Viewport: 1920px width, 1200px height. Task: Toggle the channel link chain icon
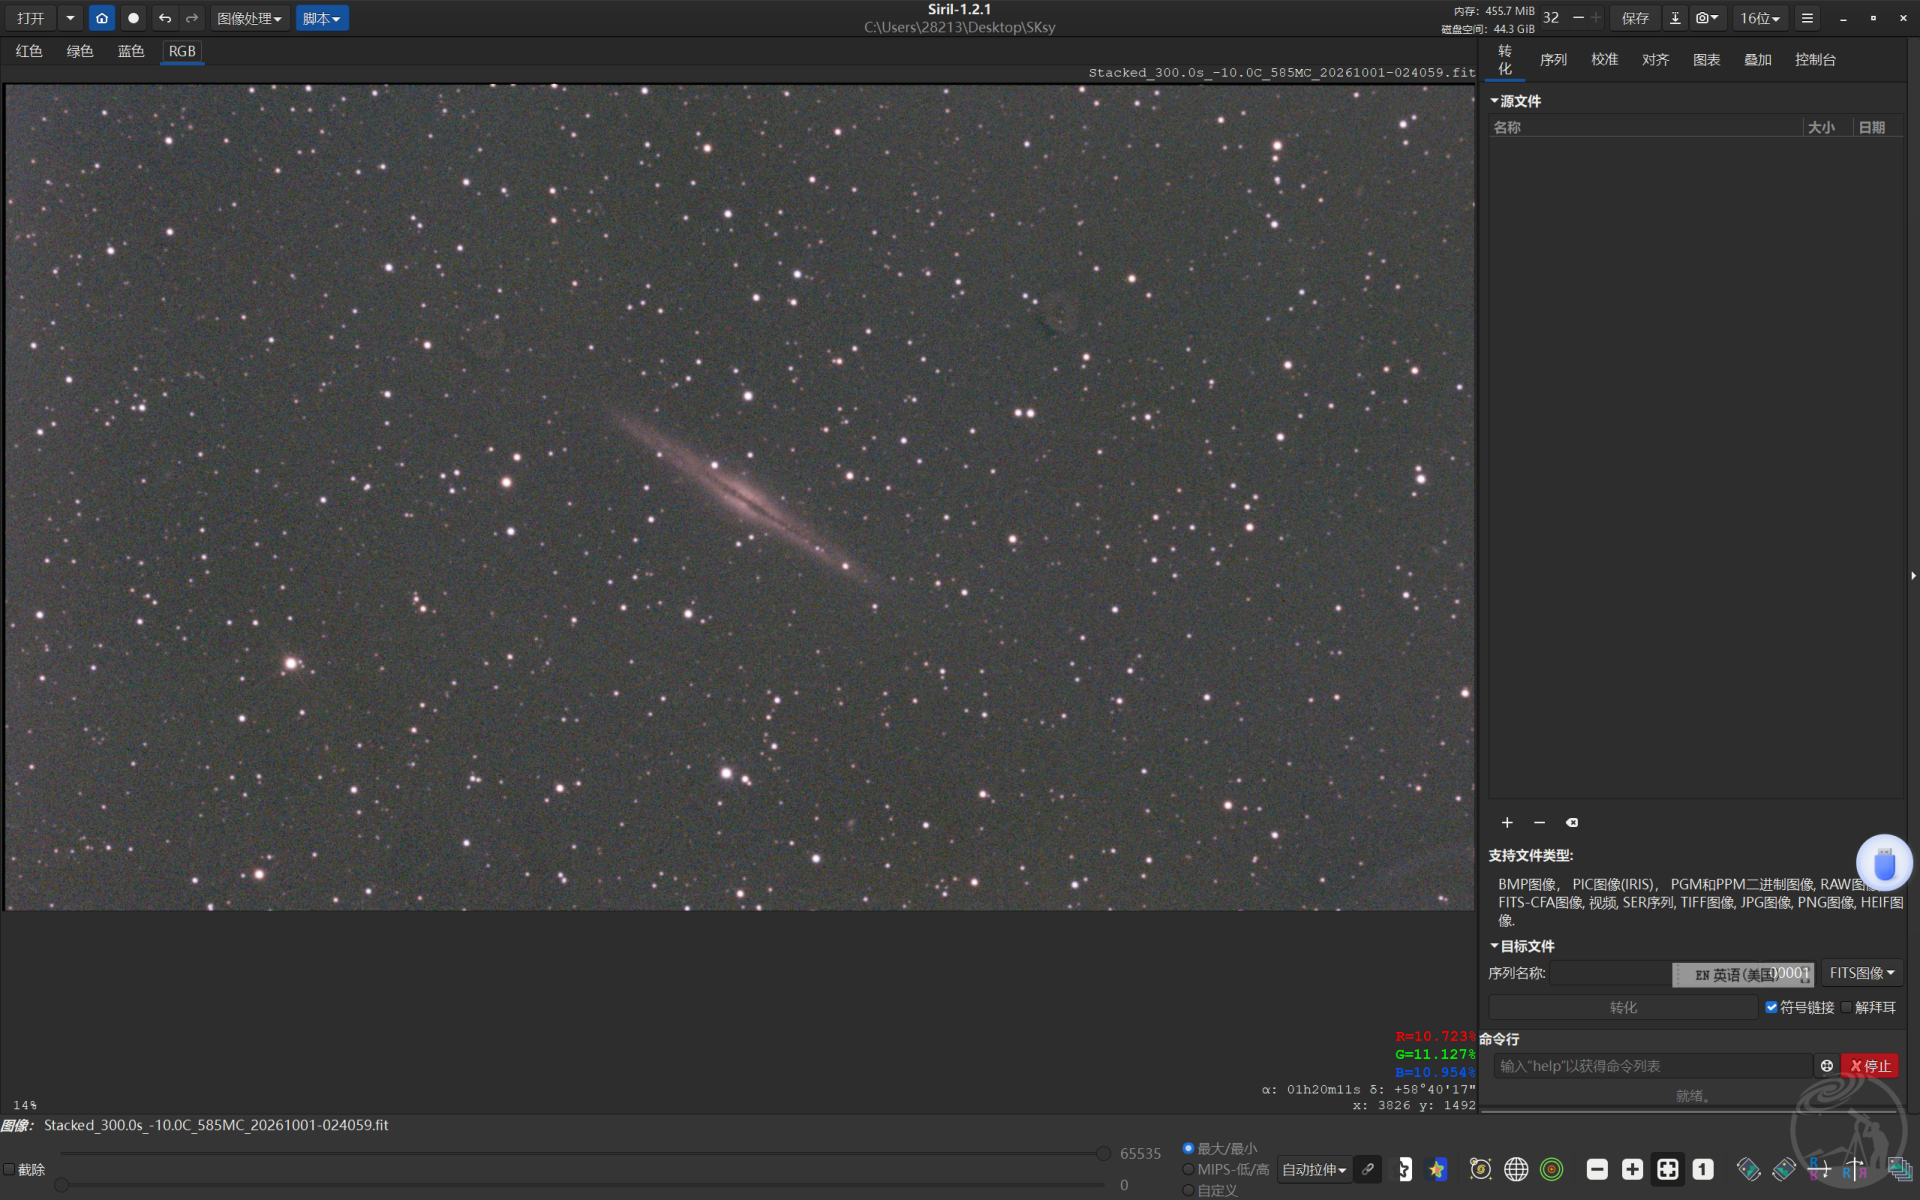tap(1368, 1169)
